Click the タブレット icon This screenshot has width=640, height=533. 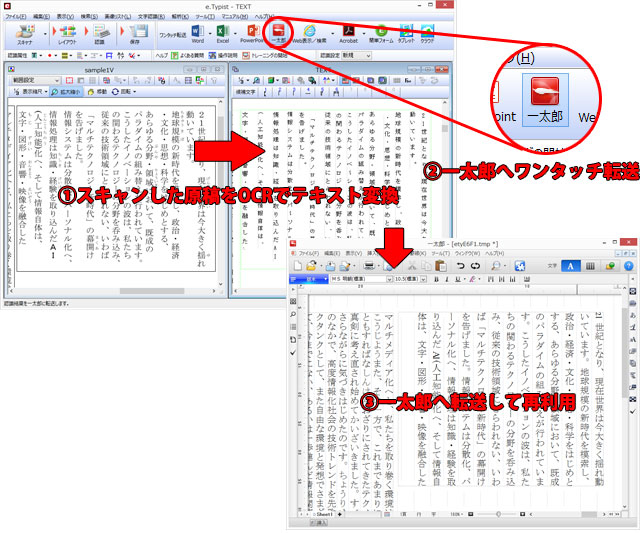[406, 33]
